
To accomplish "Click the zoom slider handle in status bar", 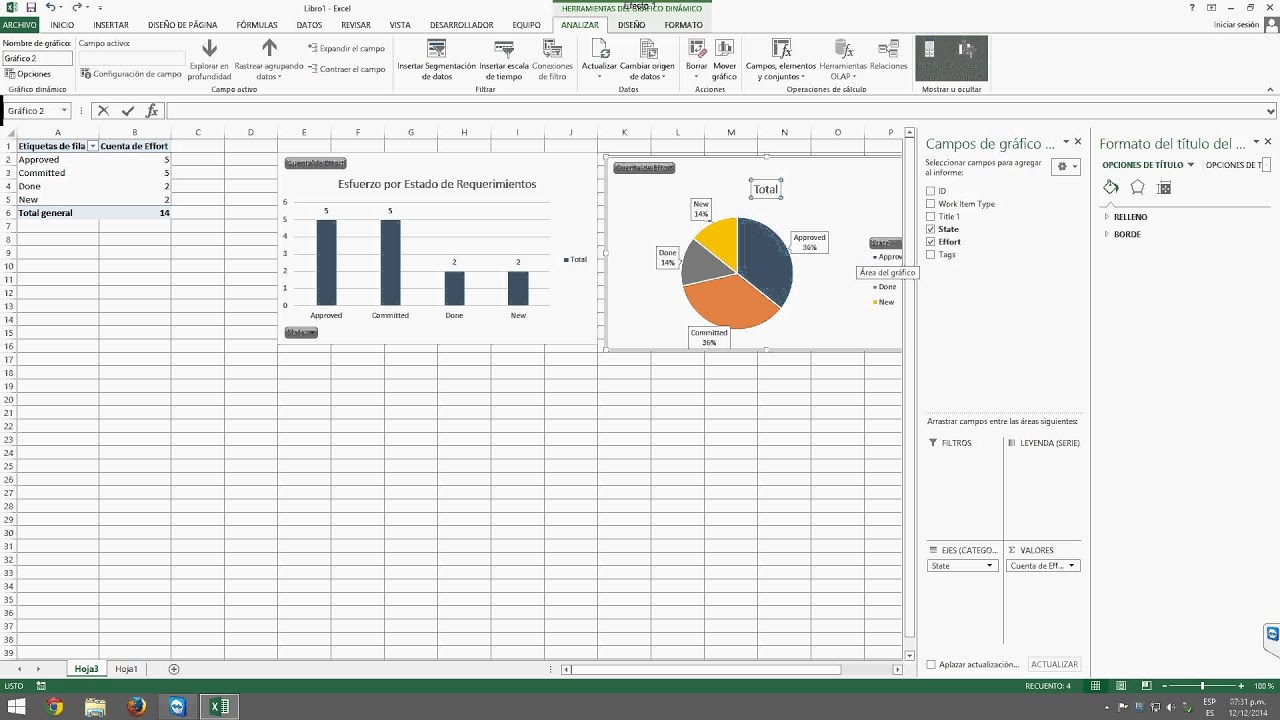I will (x=1202, y=686).
